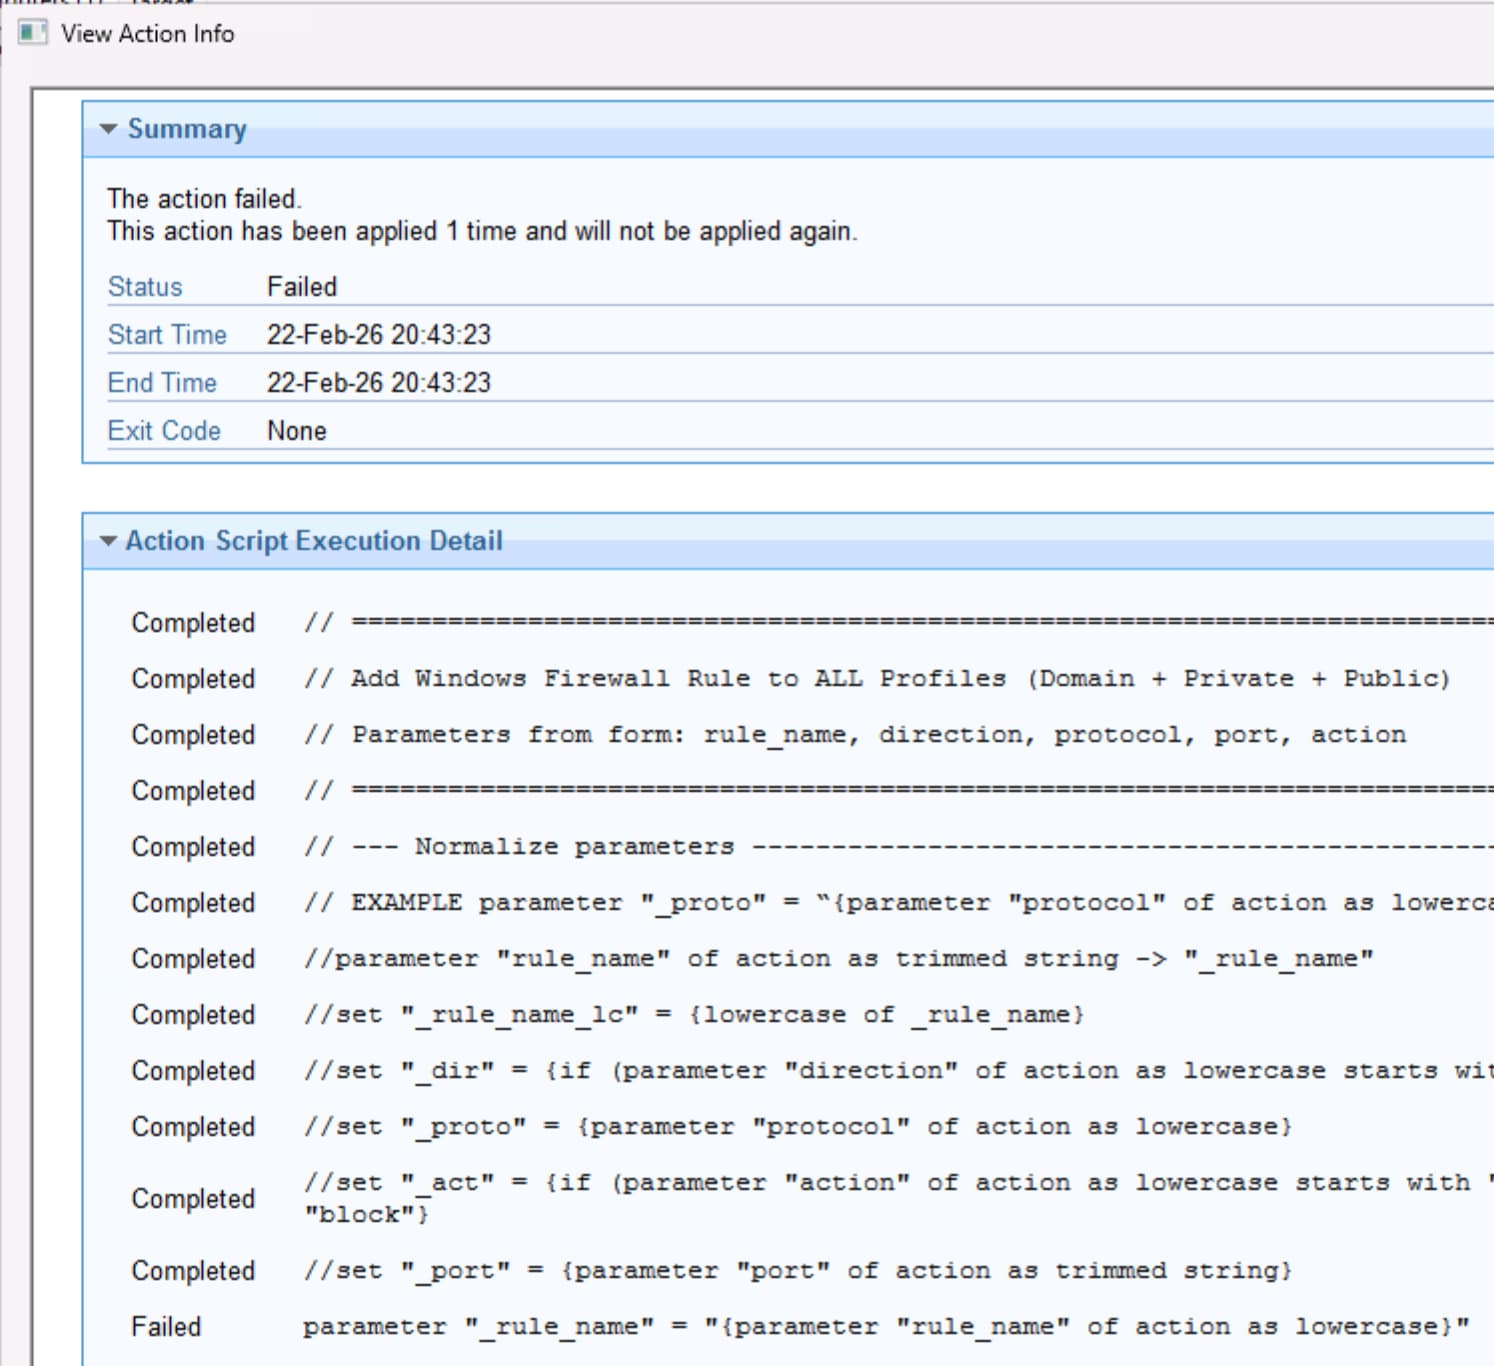This screenshot has height=1366, width=1494.
Task: Click the Failed status of last script line
Action: click(x=166, y=1327)
